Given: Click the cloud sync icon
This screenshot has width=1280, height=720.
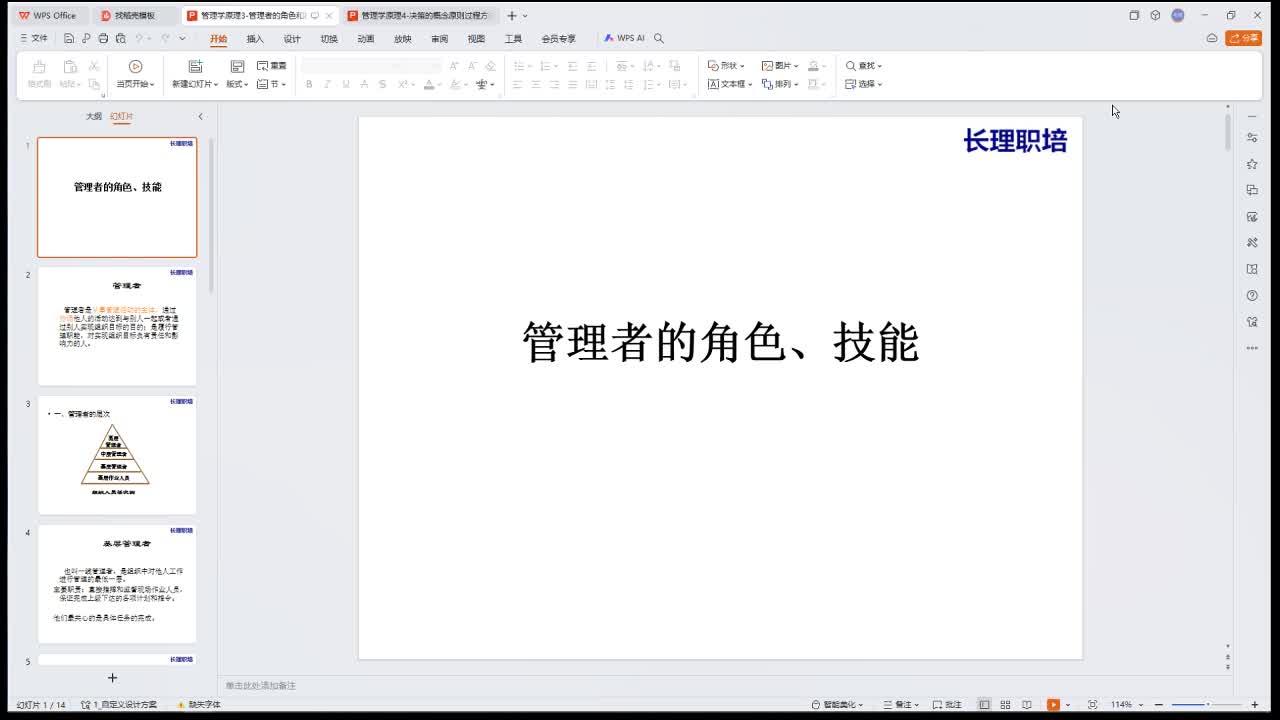Looking at the screenshot, I should click(x=1212, y=39).
